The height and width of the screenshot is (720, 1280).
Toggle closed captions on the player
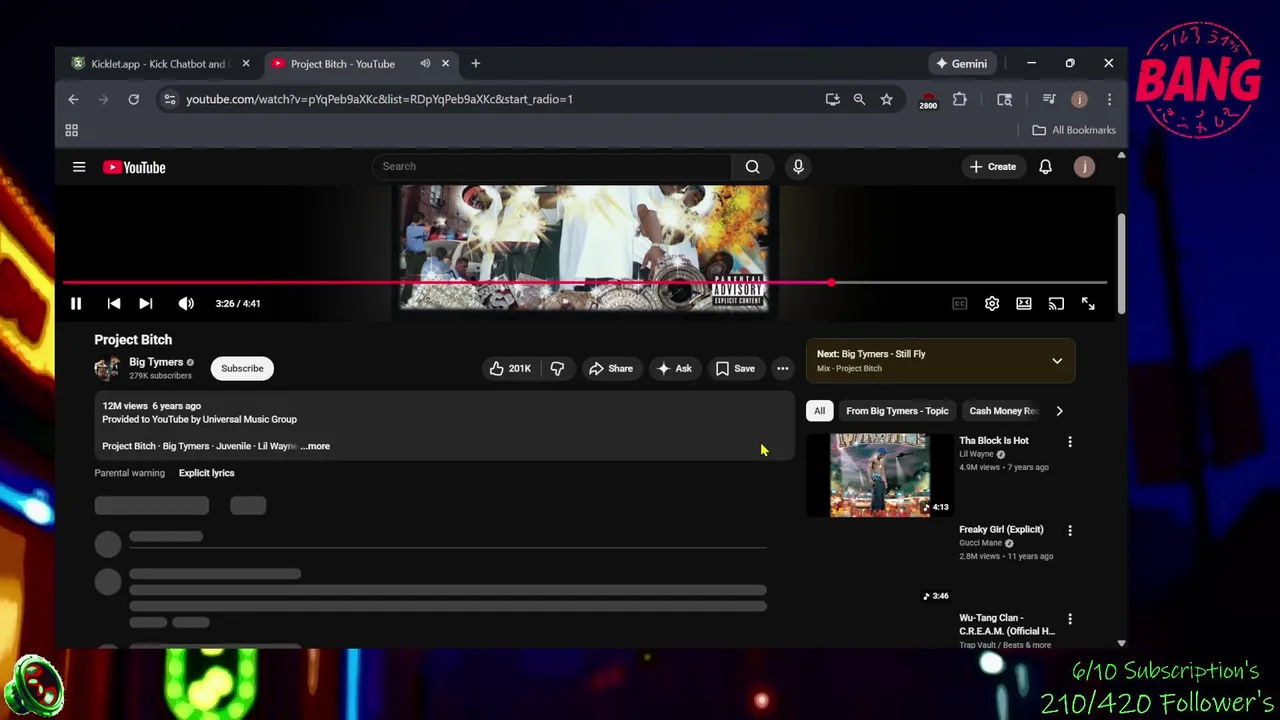pos(960,303)
